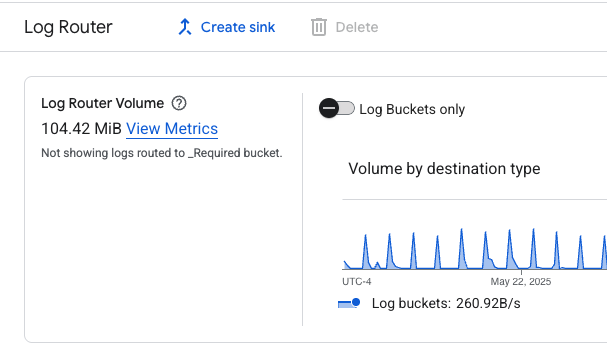Screen dimensions: 607x362
Task: Click the small bump after first chart spike
Action: [x=377, y=265]
